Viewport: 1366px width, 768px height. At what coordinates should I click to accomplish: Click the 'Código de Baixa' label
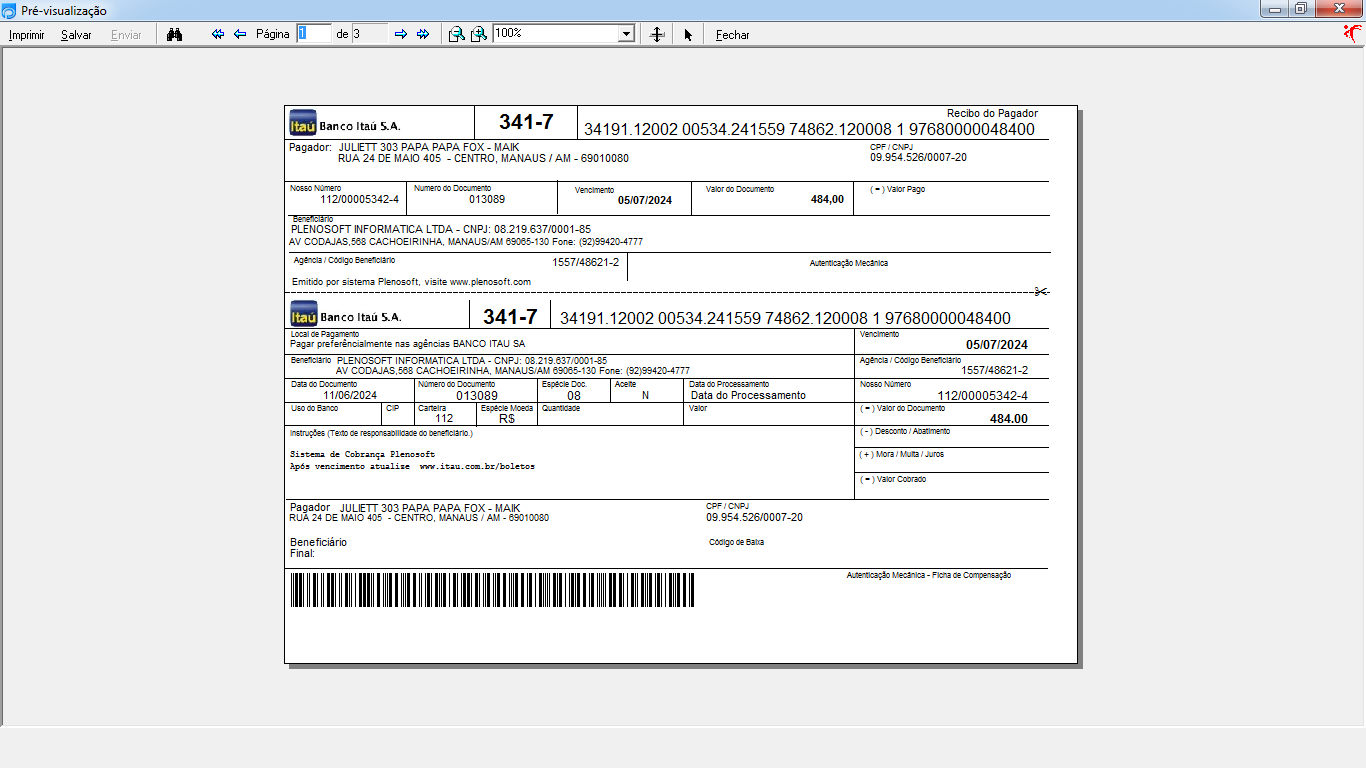[736, 542]
